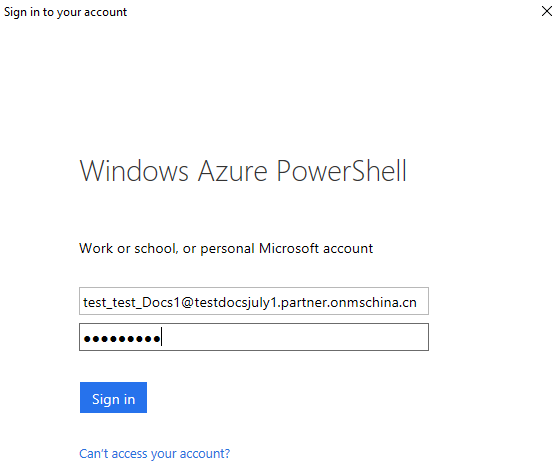Click the word Azure in the heading
Viewport: 559px width, 471px height.
click(232, 171)
